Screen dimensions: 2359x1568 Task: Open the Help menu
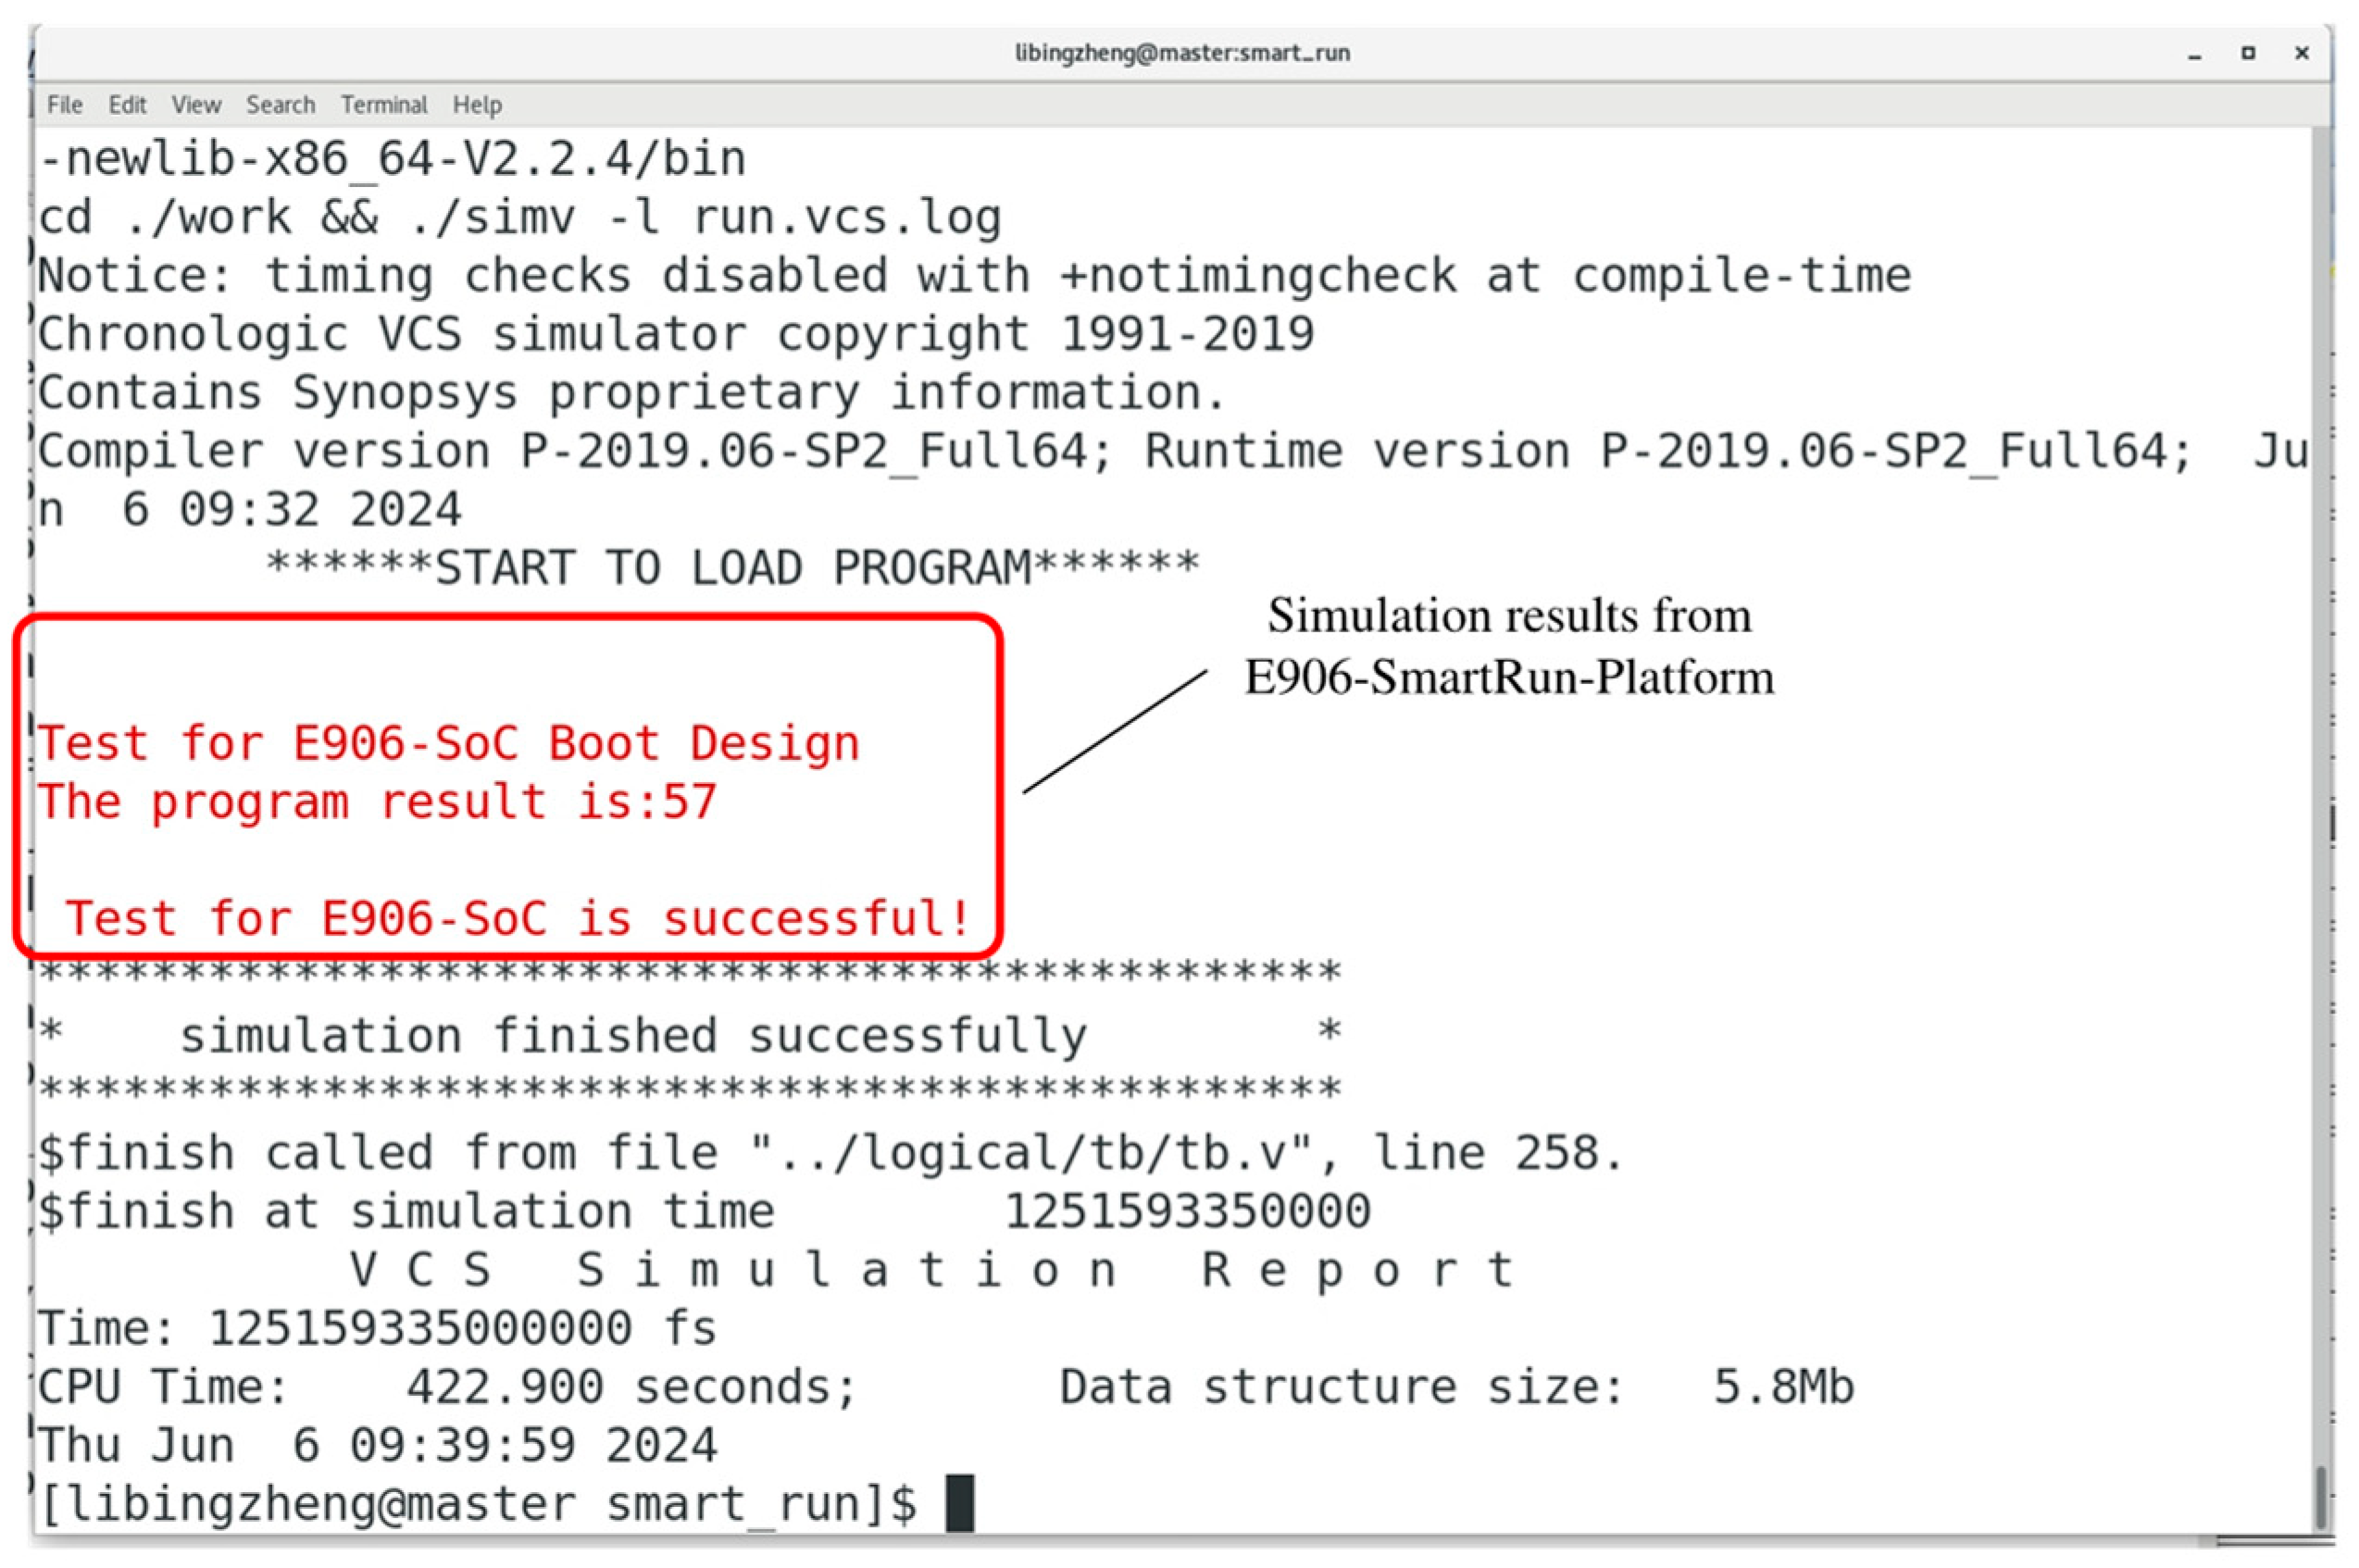click(477, 105)
